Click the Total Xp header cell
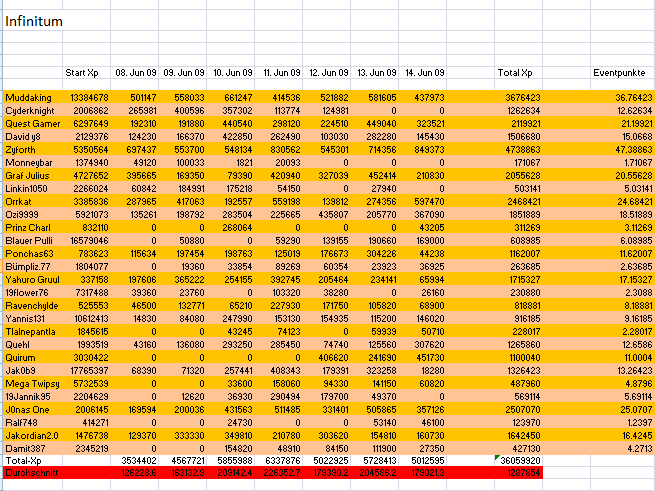655x491 pixels. [518, 73]
